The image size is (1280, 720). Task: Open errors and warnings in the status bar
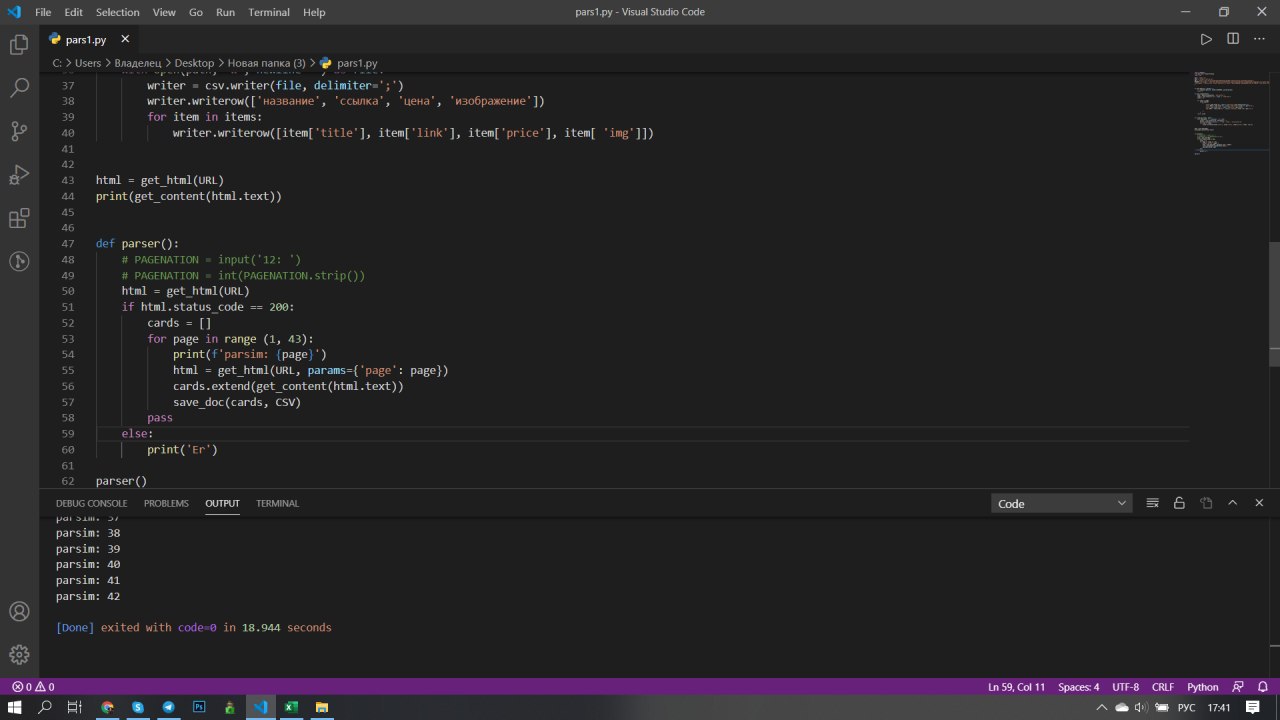point(32,687)
